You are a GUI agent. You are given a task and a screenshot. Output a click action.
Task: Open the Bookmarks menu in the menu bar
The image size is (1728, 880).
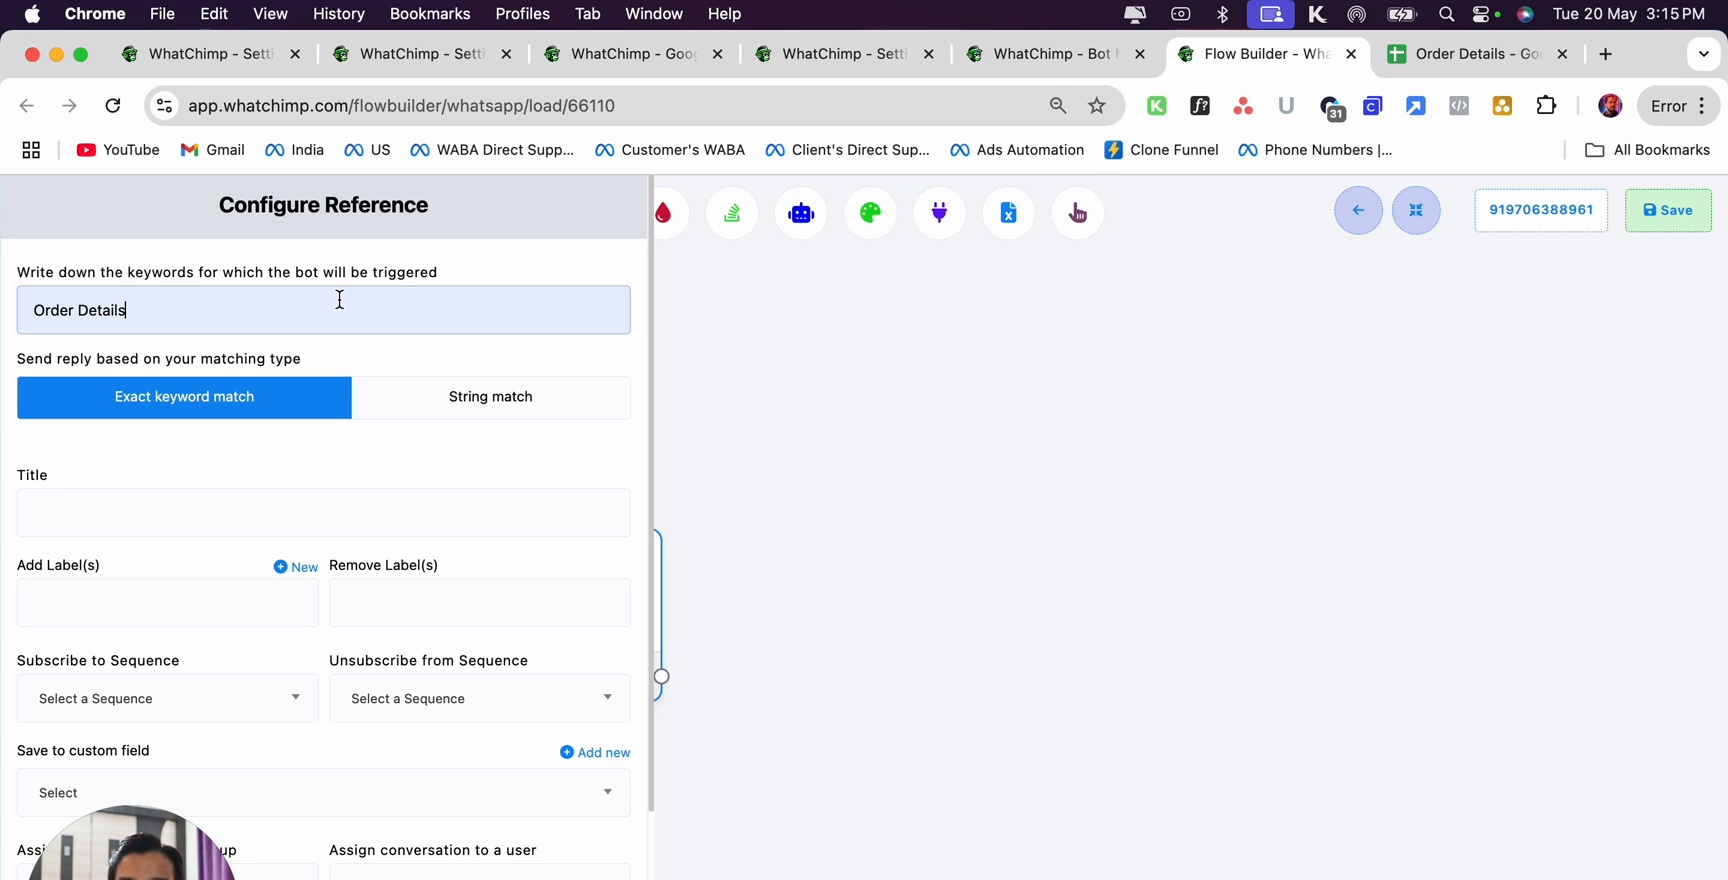coord(430,14)
